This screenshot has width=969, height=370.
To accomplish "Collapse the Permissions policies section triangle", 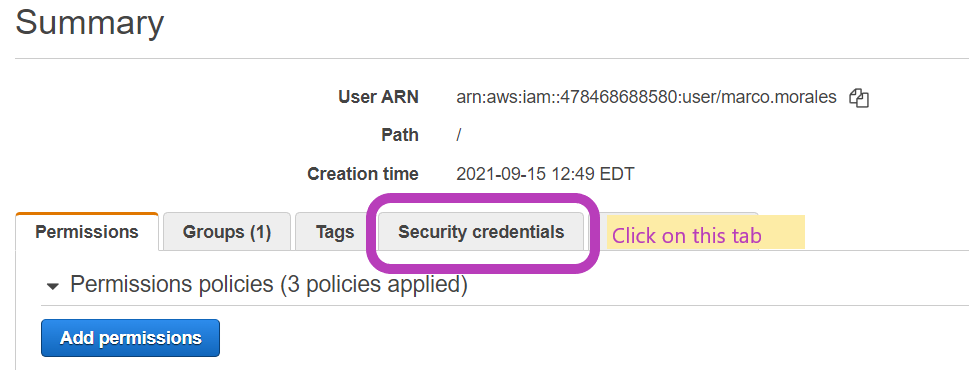I will pyautogui.click(x=53, y=286).
